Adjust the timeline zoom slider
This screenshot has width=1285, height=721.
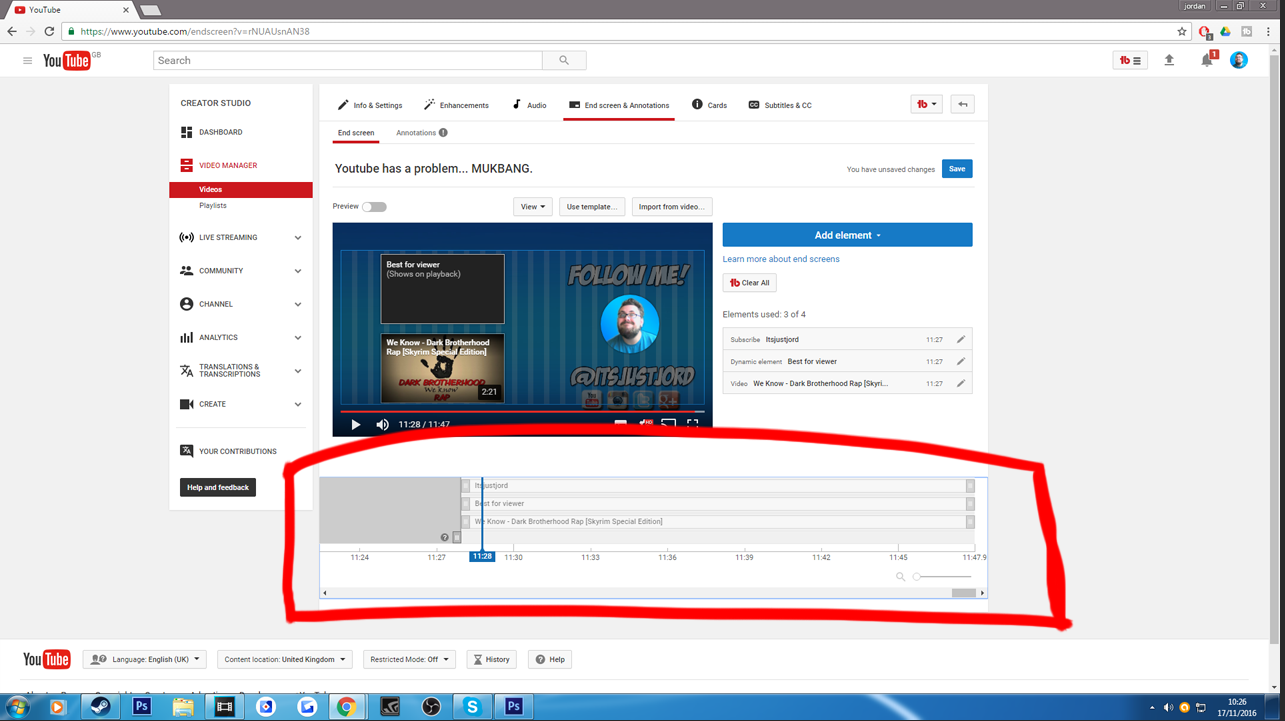(x=942, y=577)
